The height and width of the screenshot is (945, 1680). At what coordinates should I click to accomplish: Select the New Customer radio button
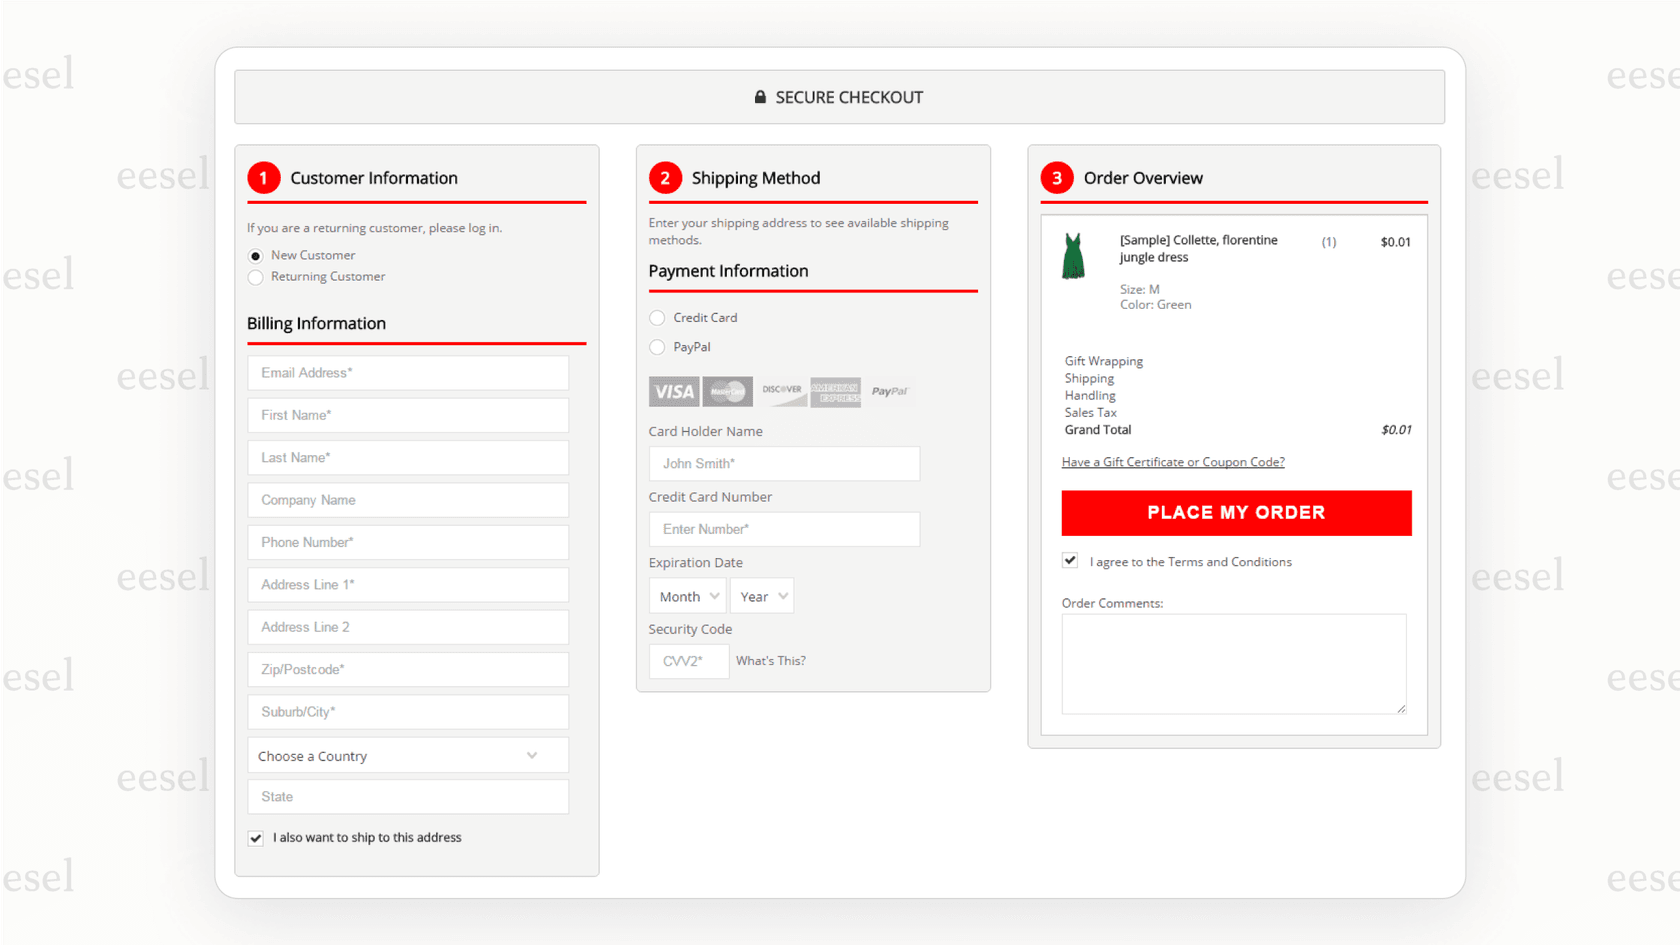click(256, 255)
